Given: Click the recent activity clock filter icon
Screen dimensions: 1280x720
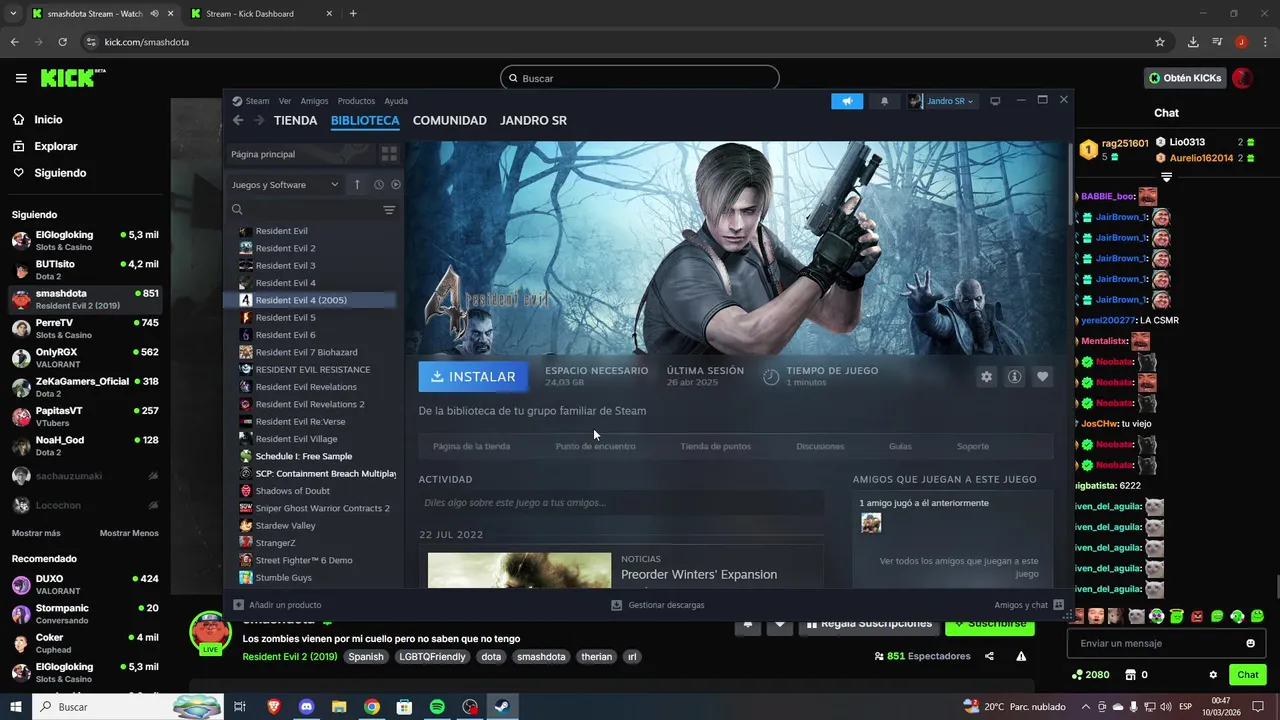Looking at the screenshot, I should [379, 184].
